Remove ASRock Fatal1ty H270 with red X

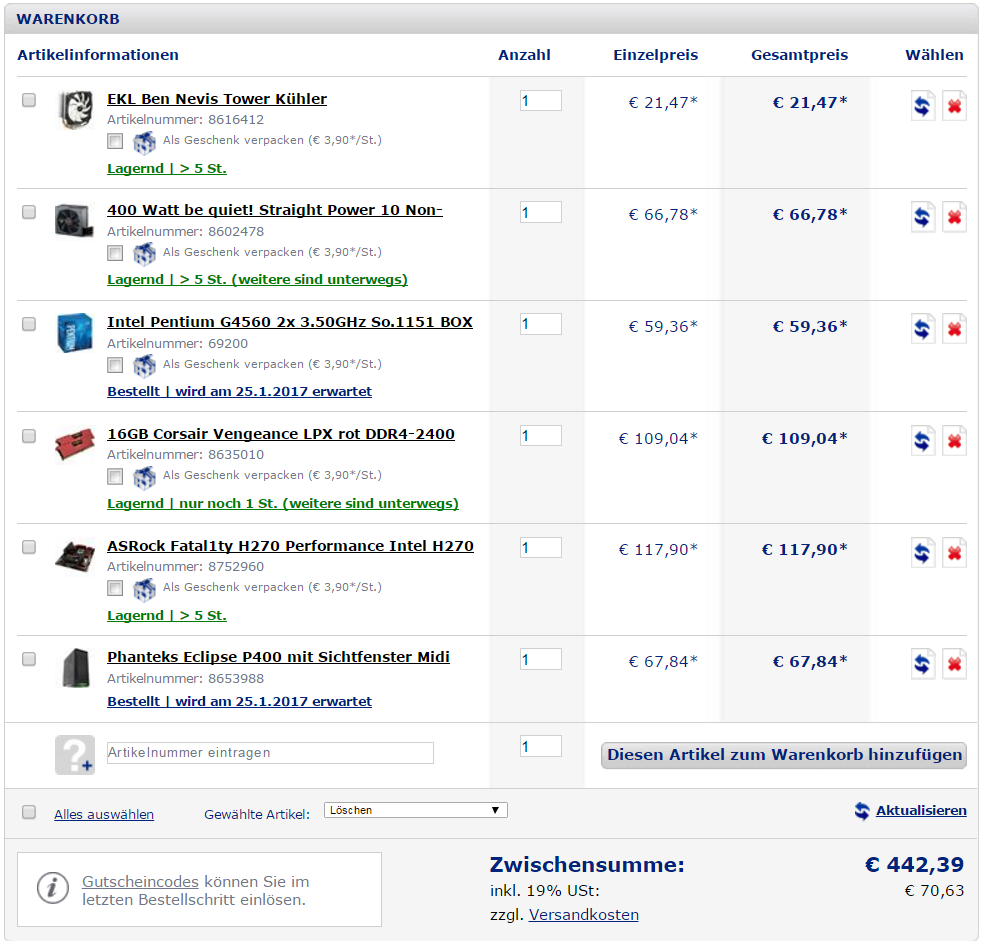[954, 553]
